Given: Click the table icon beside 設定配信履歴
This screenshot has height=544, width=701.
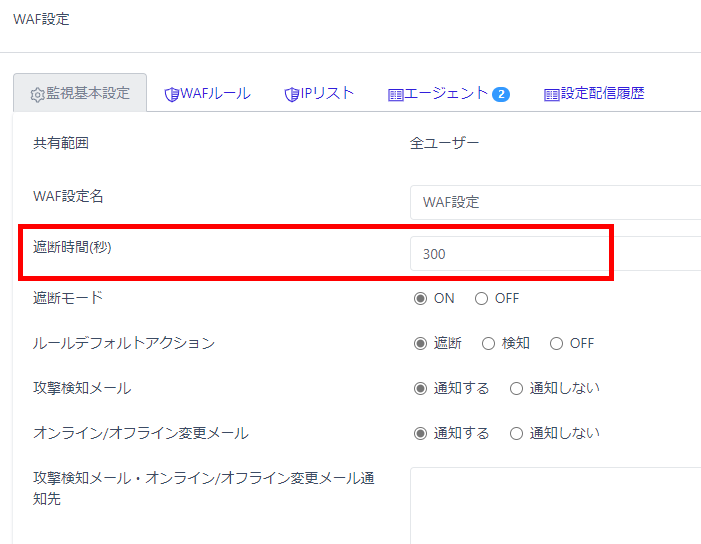Looking at the screenshot, I should click(551, 94).
